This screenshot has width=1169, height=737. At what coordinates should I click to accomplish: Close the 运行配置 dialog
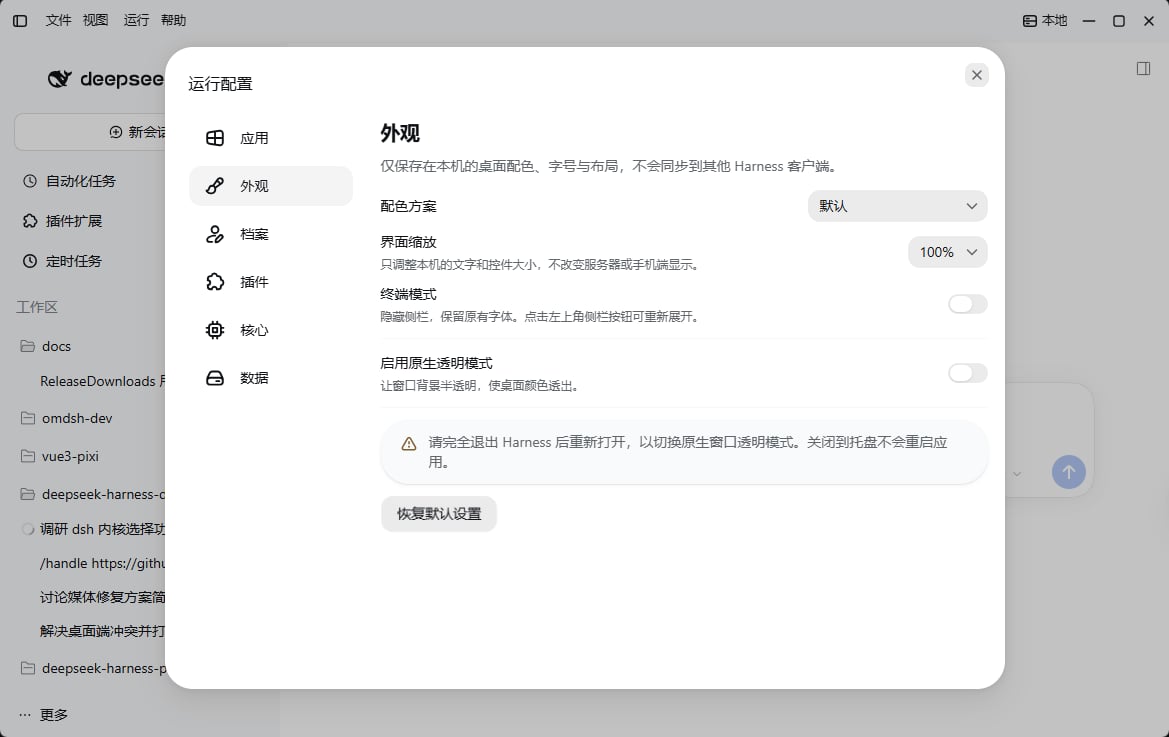977,75
